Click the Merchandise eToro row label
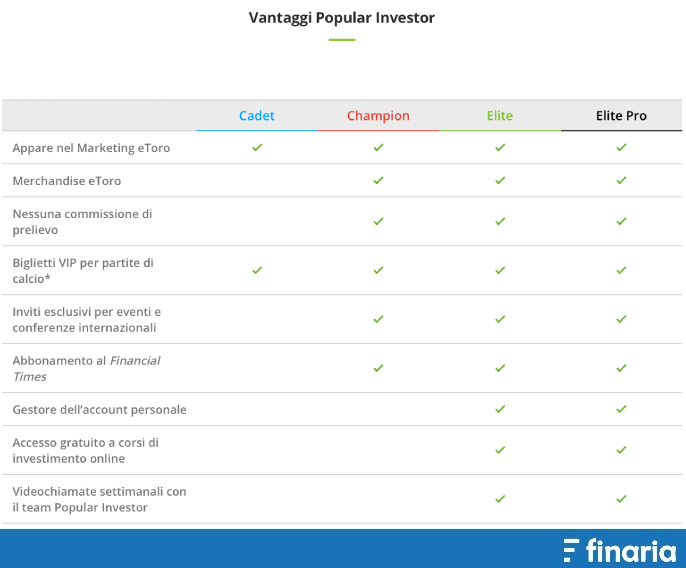 tap(67, 181)
